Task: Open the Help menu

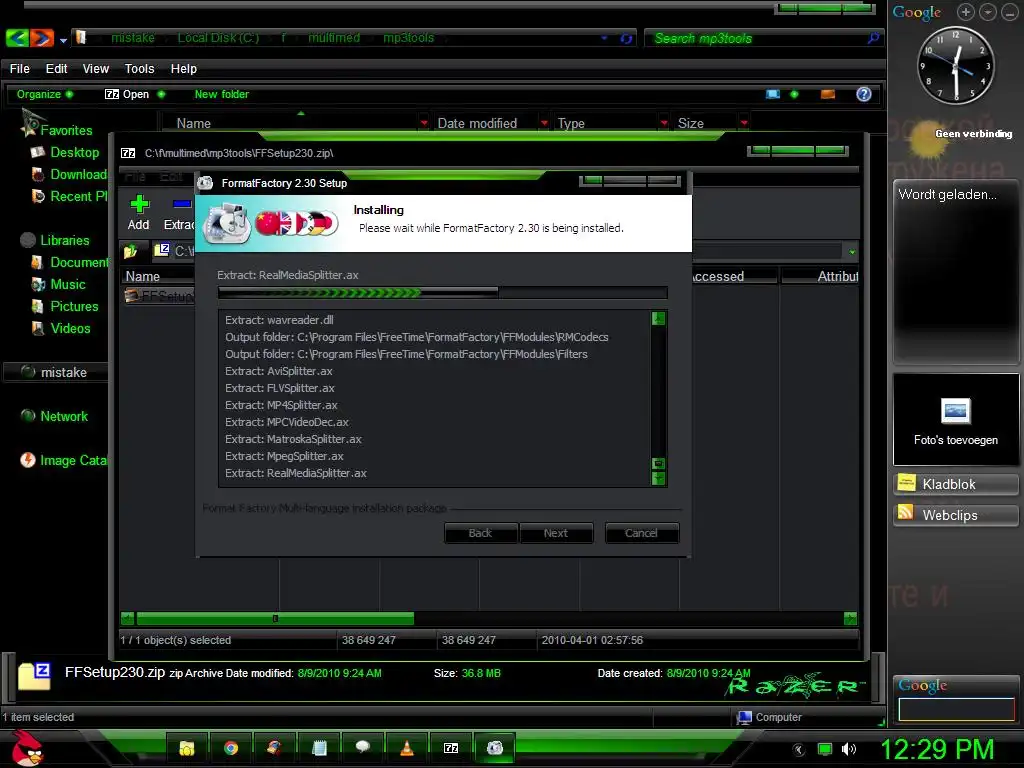Action: [x=184, y=69]
